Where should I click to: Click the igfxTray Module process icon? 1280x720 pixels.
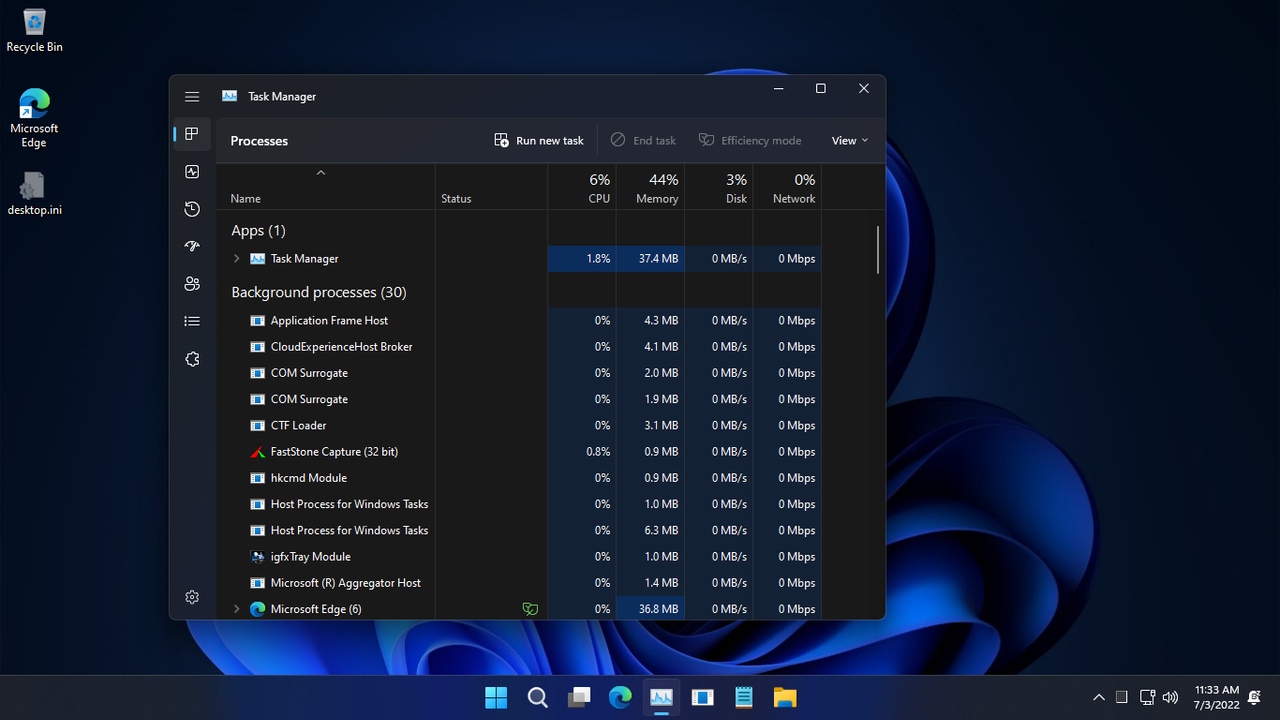point(257,557)
